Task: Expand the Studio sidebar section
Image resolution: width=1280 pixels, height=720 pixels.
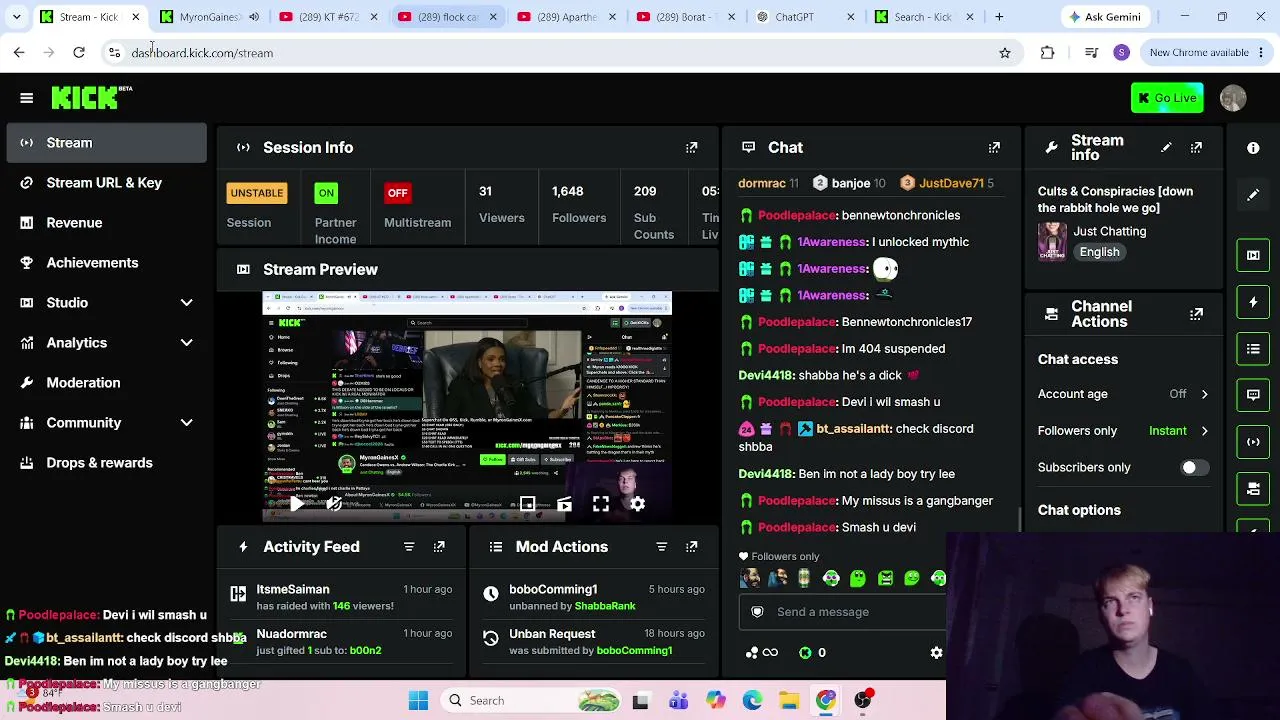Action: coord(186,303)
